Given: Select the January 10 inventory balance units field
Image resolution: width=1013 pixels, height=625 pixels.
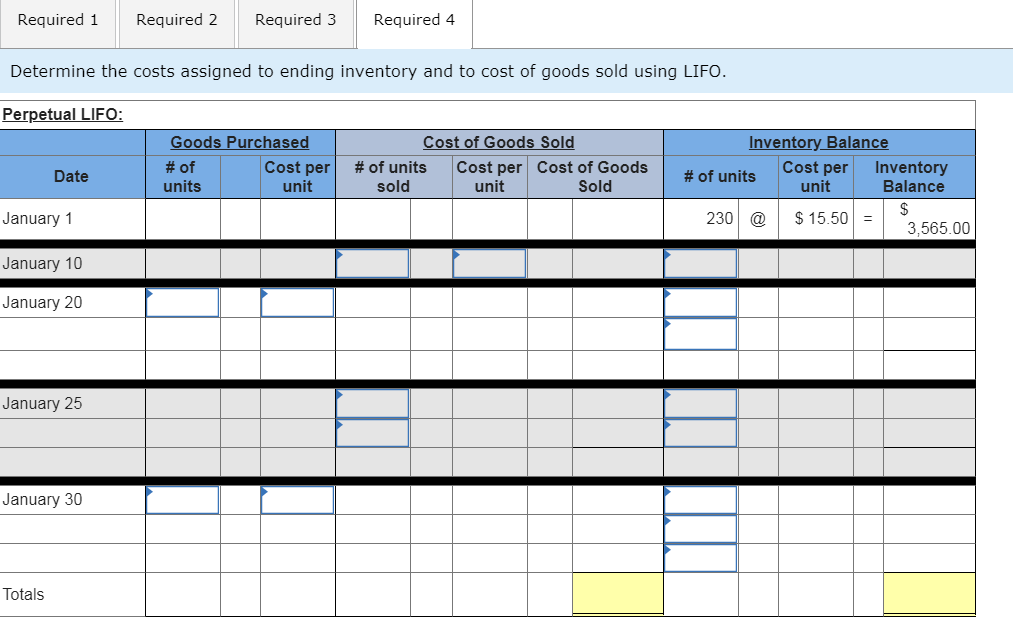Looking at the screenshot, I should [x=700, y=263].
